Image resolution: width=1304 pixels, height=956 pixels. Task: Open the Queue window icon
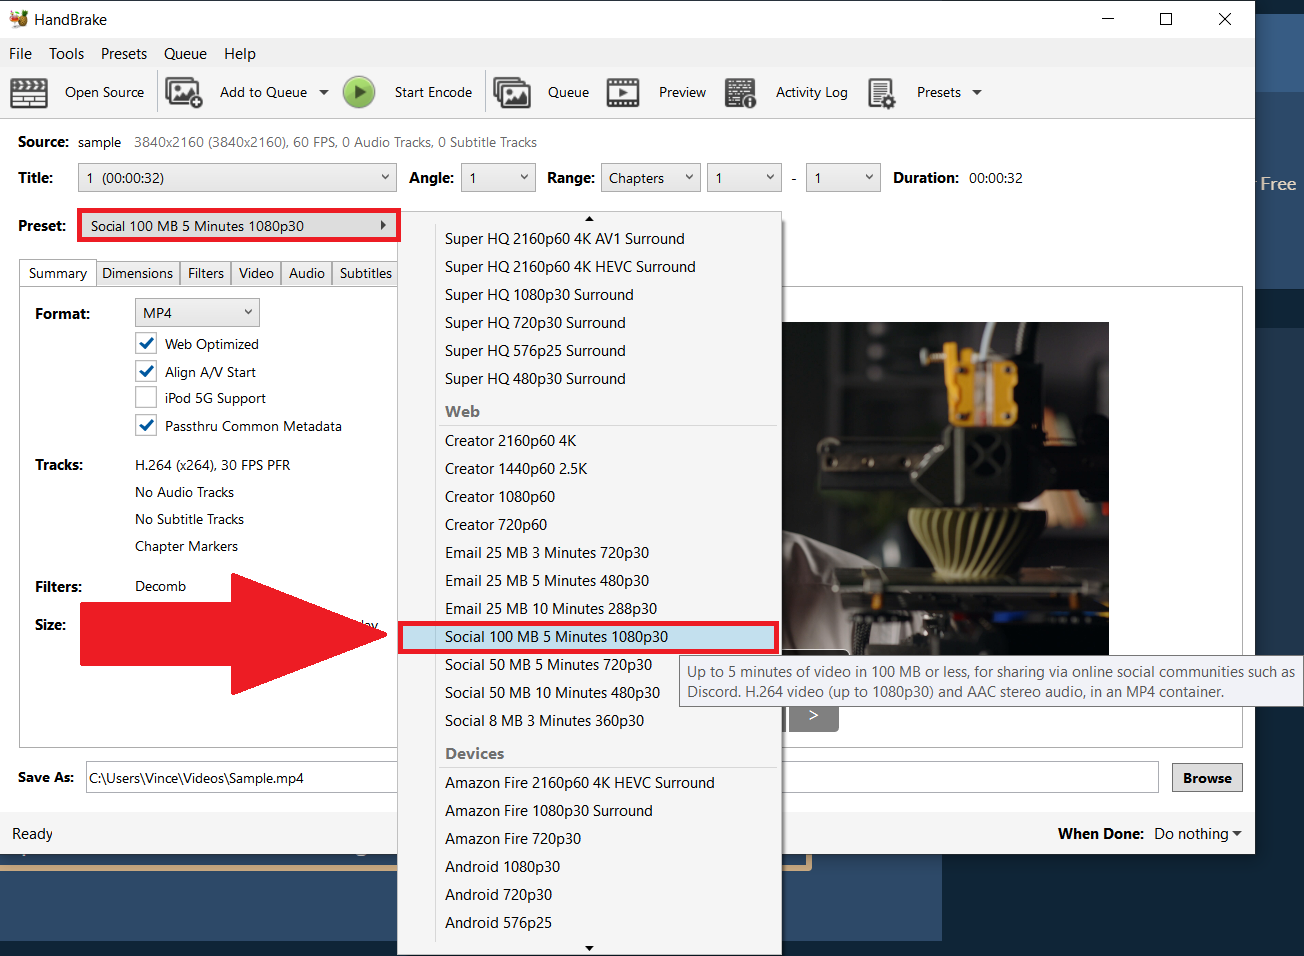pos(512,92)
